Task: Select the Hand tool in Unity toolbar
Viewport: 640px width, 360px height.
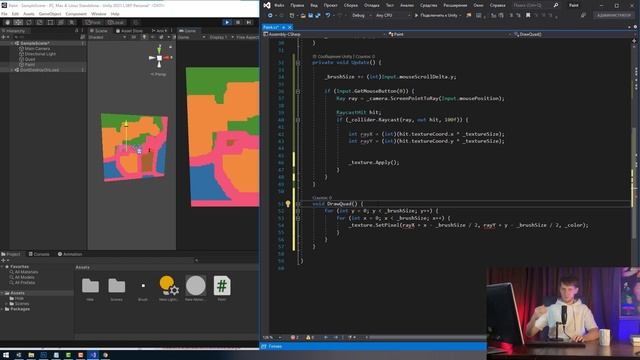Action: (x=7, y=22)
